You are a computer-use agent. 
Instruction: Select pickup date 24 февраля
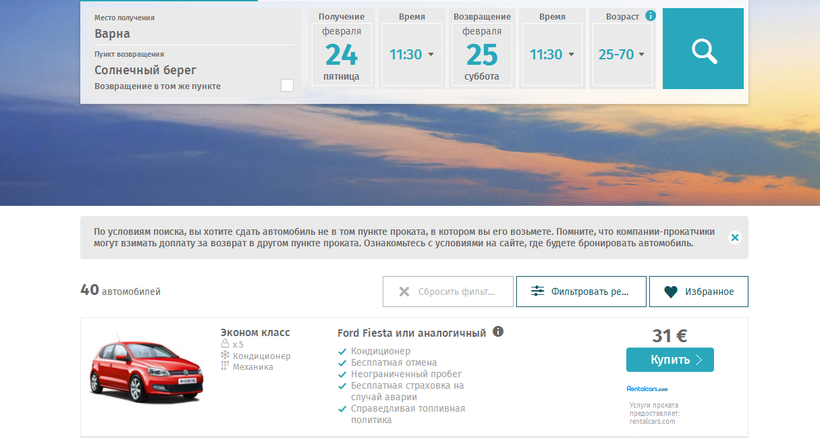point(341,54)
